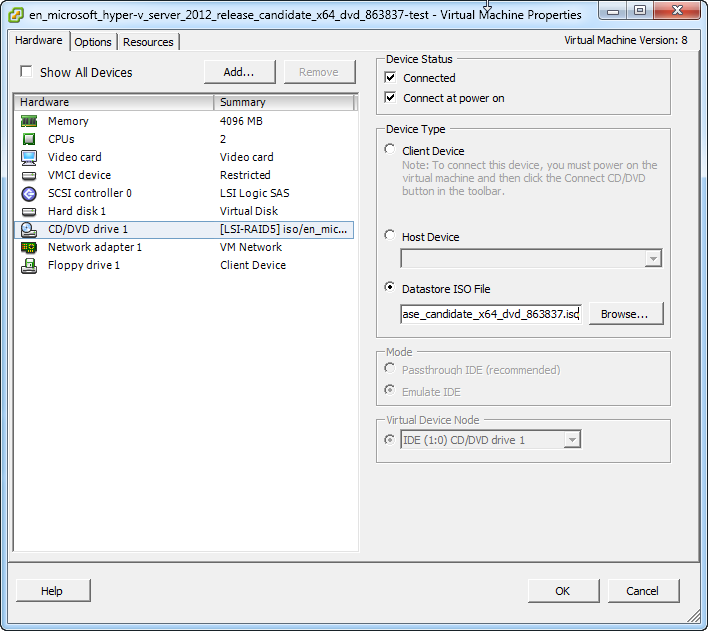Close the Virtual Machine Properties window
Screen dimensions: 708x631
tap(677, 11)
